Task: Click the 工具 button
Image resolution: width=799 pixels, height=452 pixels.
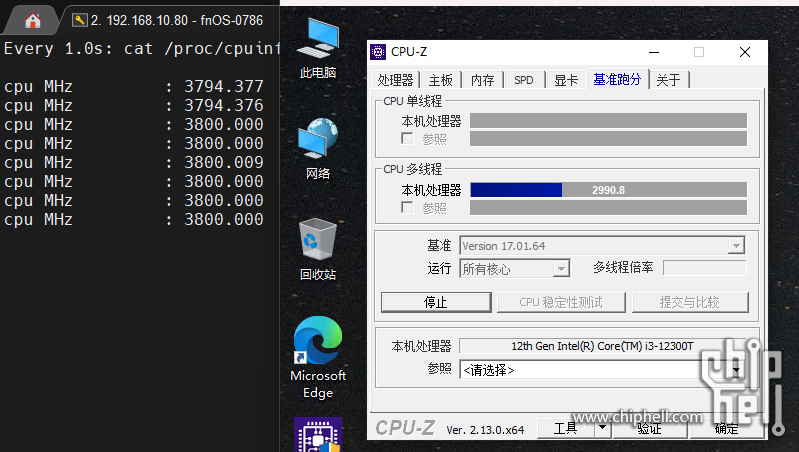Action: pyautogui.click(x=566, y=429)
